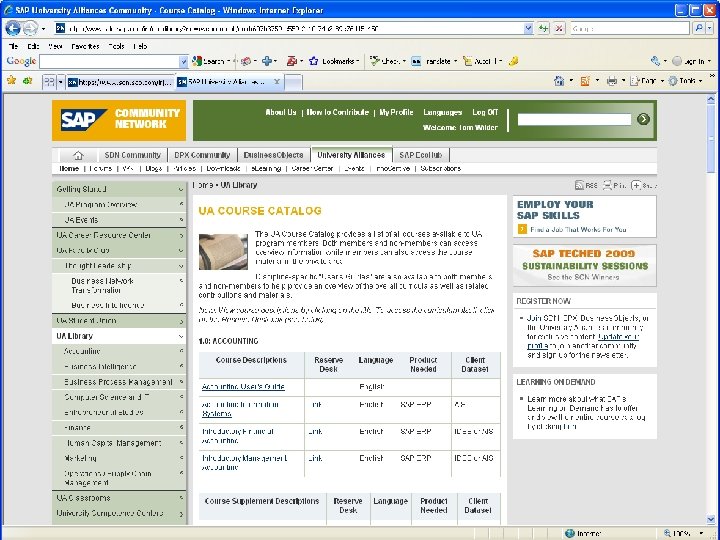
Task: Open the Google toolbar search box dropdown
Action: tap(183, 62)
